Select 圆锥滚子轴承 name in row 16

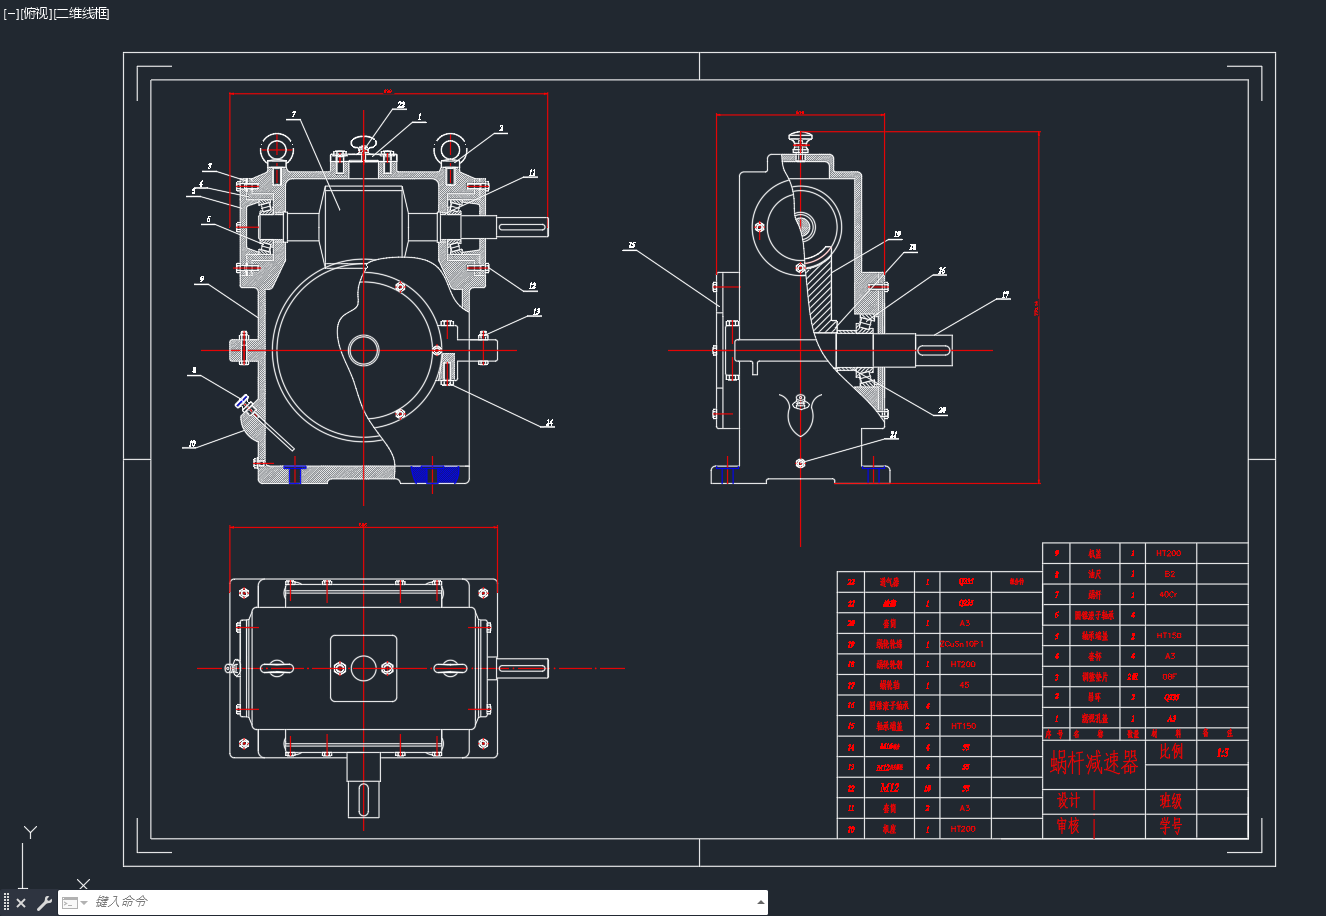(889, 706)
